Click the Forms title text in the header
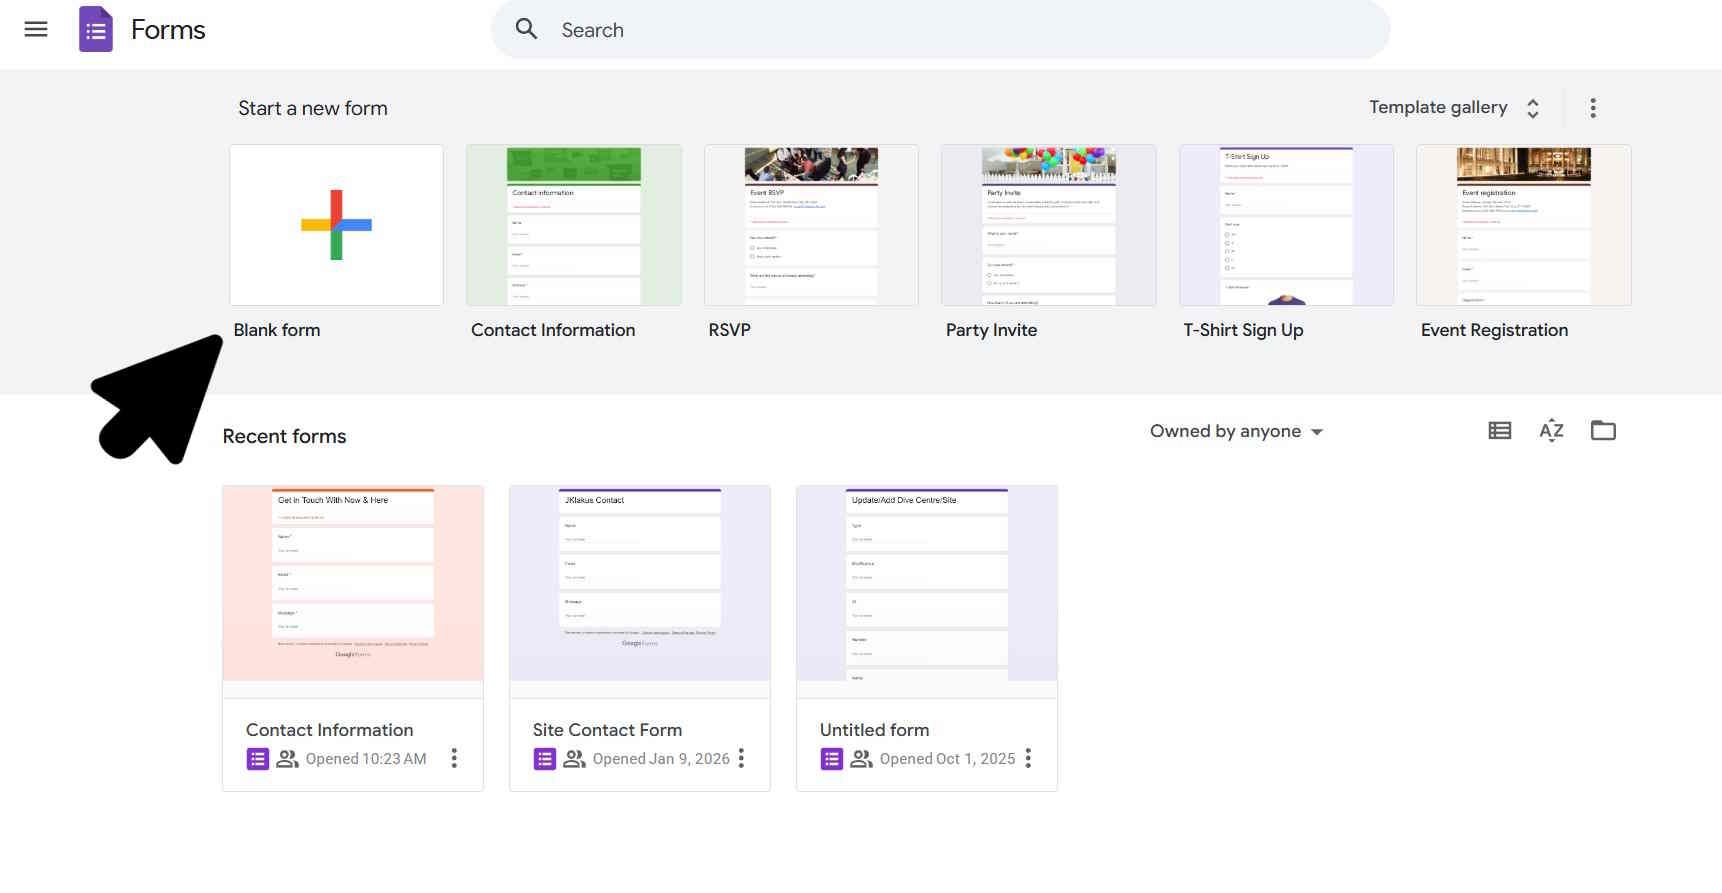 pos(168,30)
